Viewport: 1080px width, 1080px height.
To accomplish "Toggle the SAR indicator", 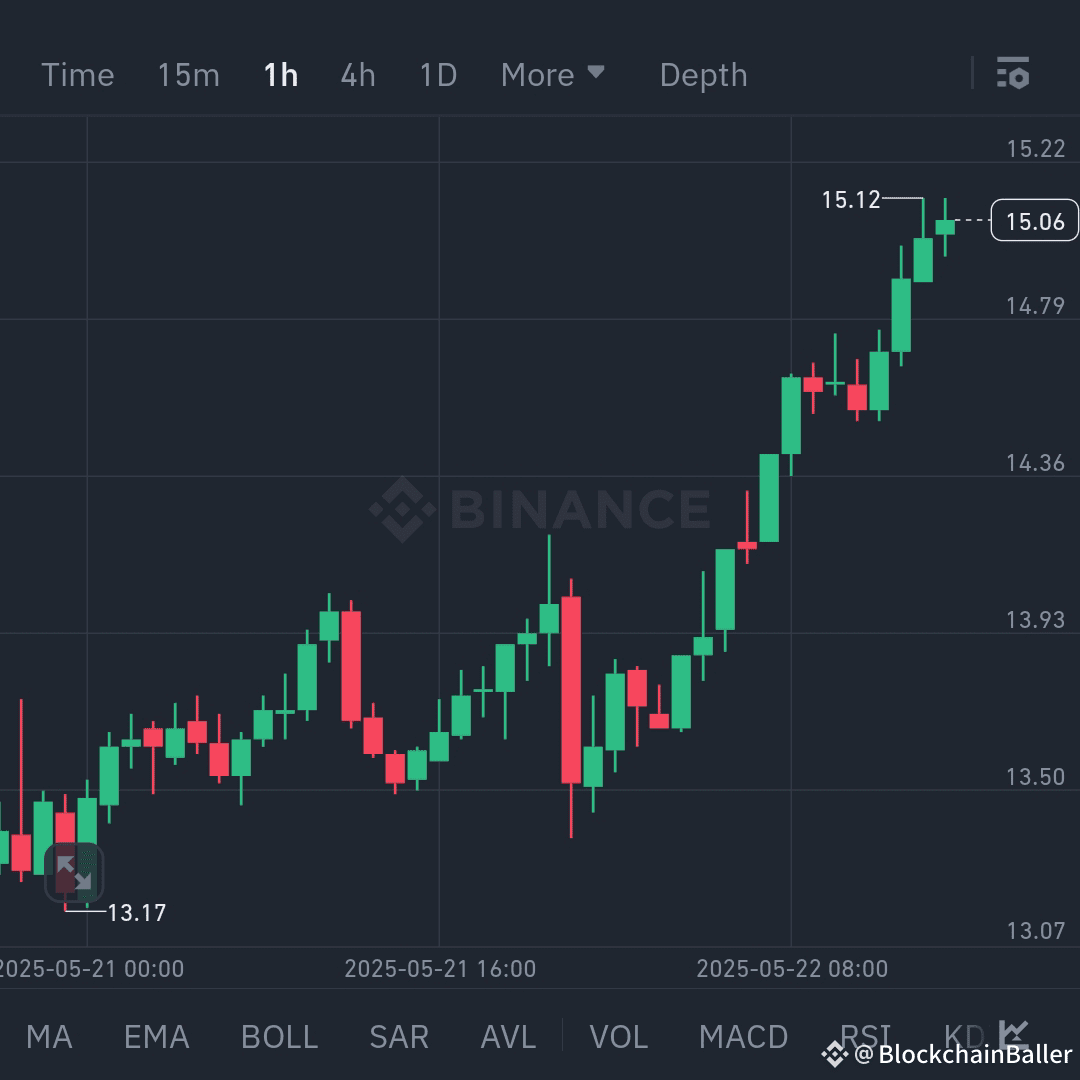I will coord(399,1037).
